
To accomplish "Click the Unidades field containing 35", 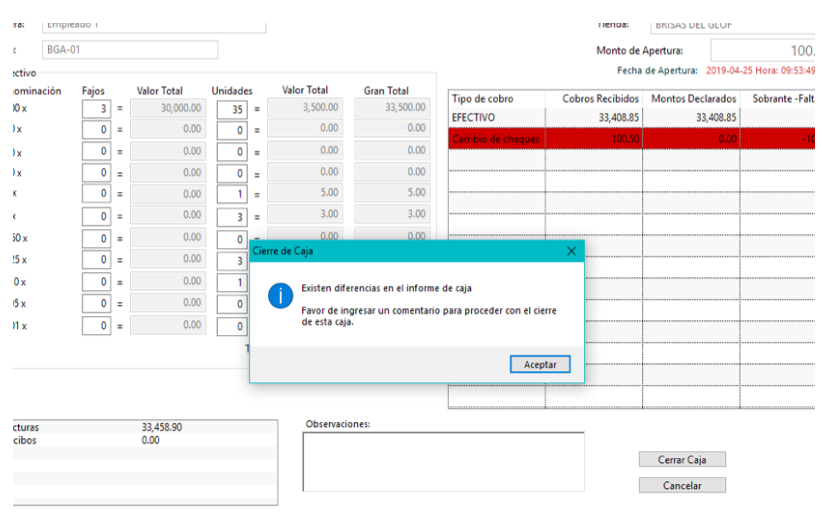I will point(232,109).
